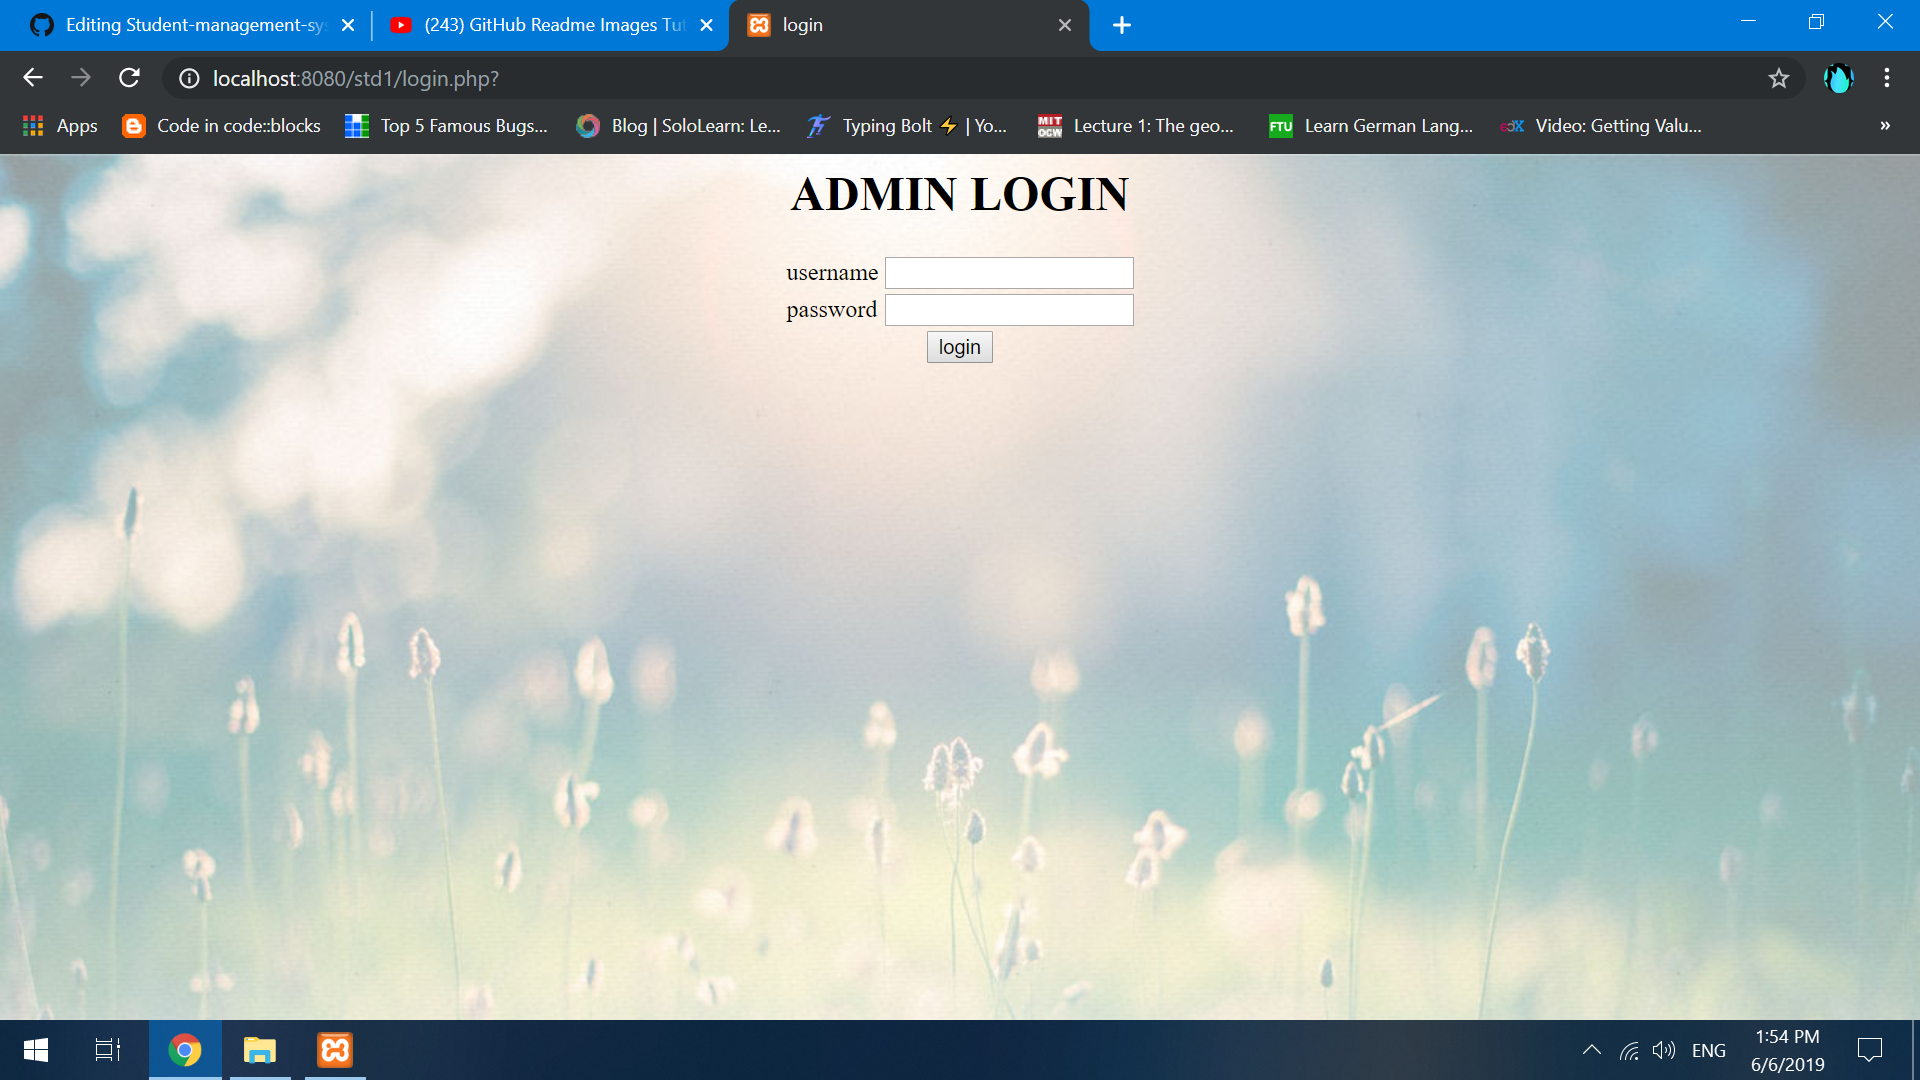
Task: Show overflow bookmarks with the double chevron
Action: [1884, 126]
